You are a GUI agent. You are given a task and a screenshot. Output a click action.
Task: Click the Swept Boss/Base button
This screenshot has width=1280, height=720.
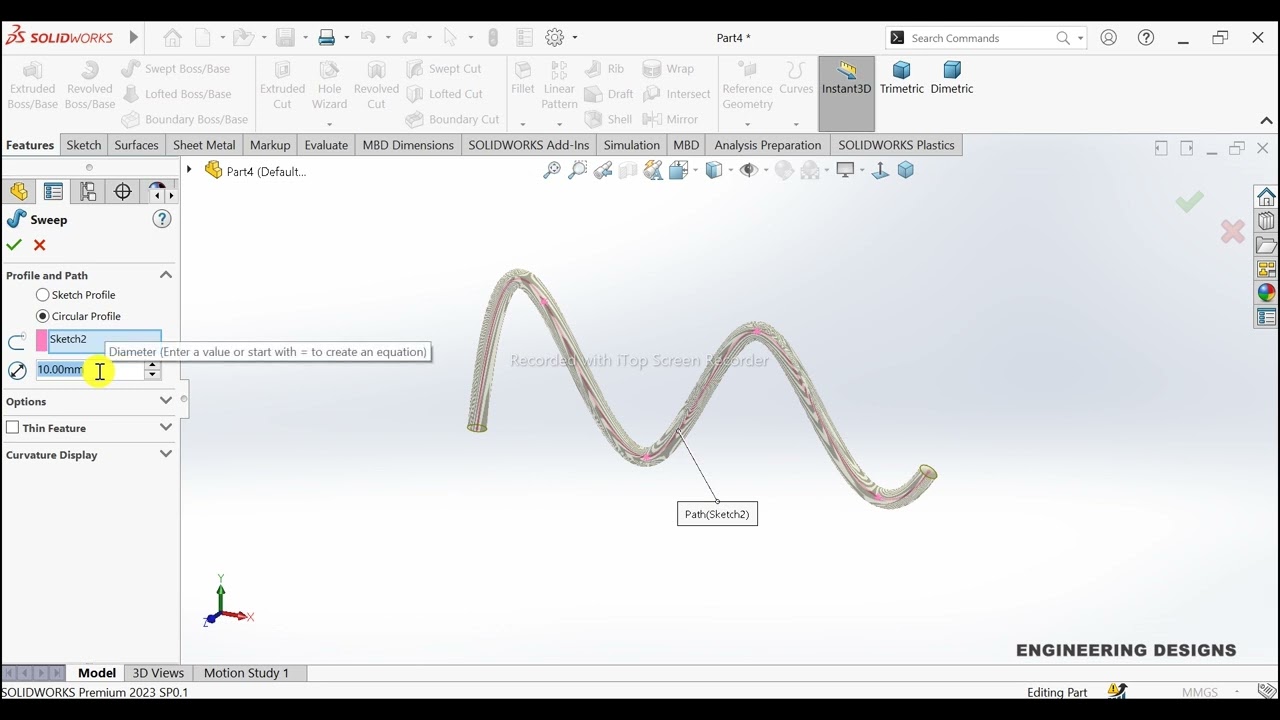pos(176,69)
